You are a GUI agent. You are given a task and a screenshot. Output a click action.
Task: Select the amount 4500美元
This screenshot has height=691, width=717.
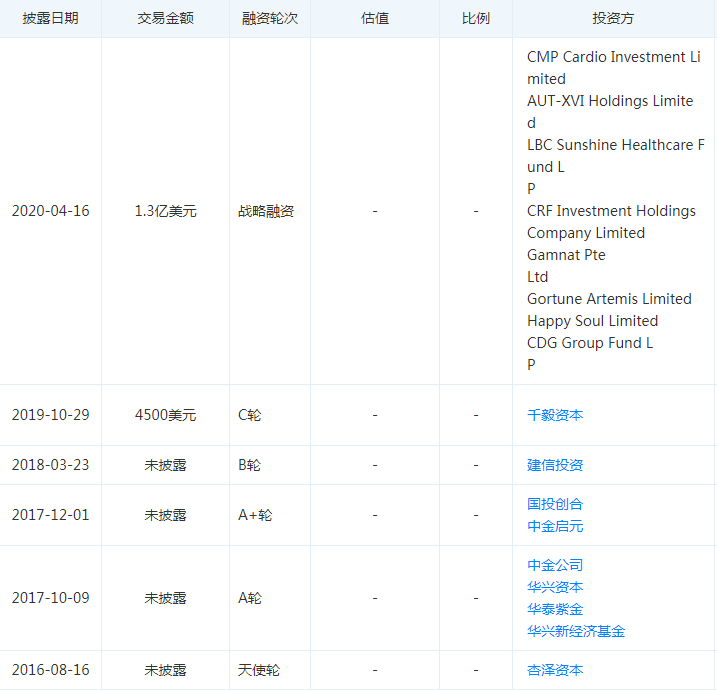pyautogui.click(x=165, y=415)
